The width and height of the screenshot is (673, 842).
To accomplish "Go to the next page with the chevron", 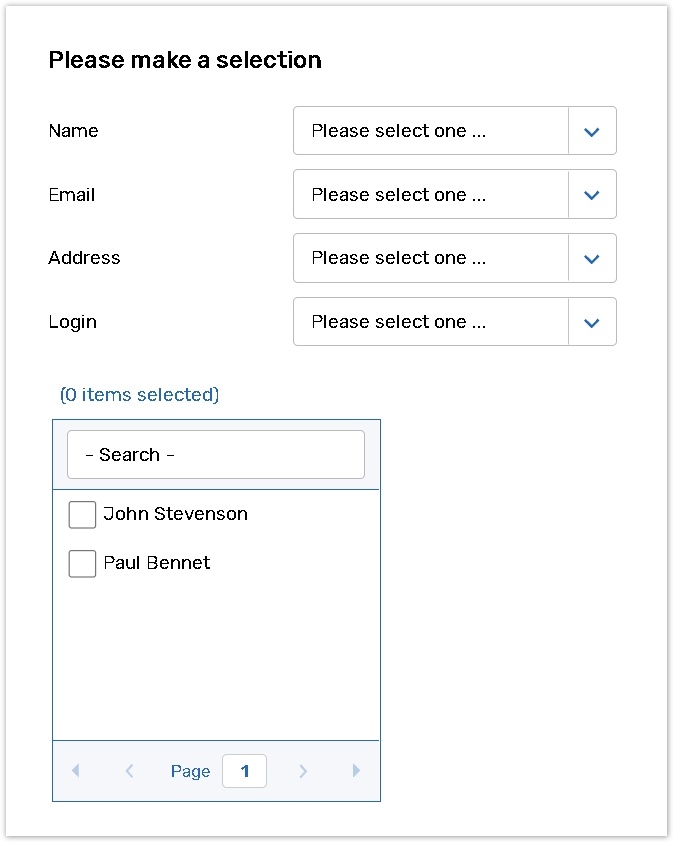I will click(303, 771).
